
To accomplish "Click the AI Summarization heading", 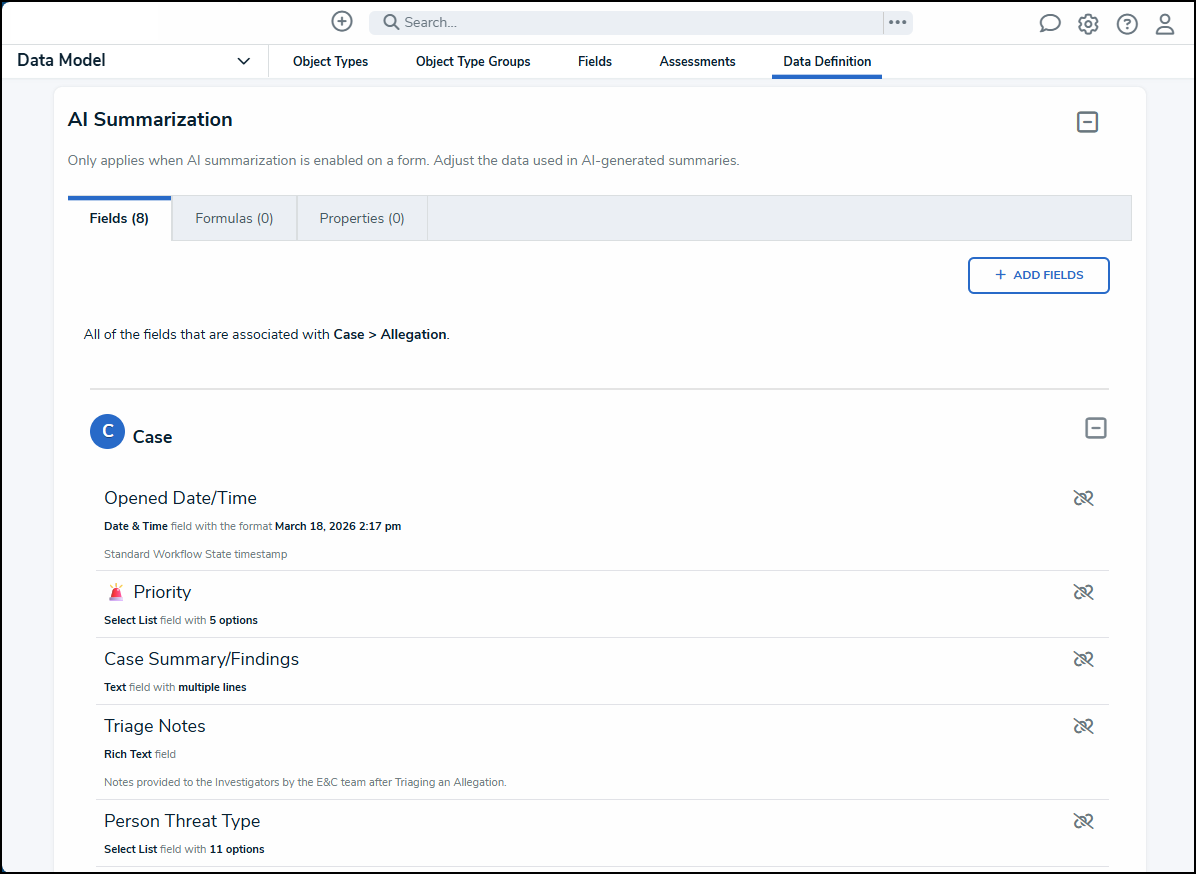I will point(150,120).
